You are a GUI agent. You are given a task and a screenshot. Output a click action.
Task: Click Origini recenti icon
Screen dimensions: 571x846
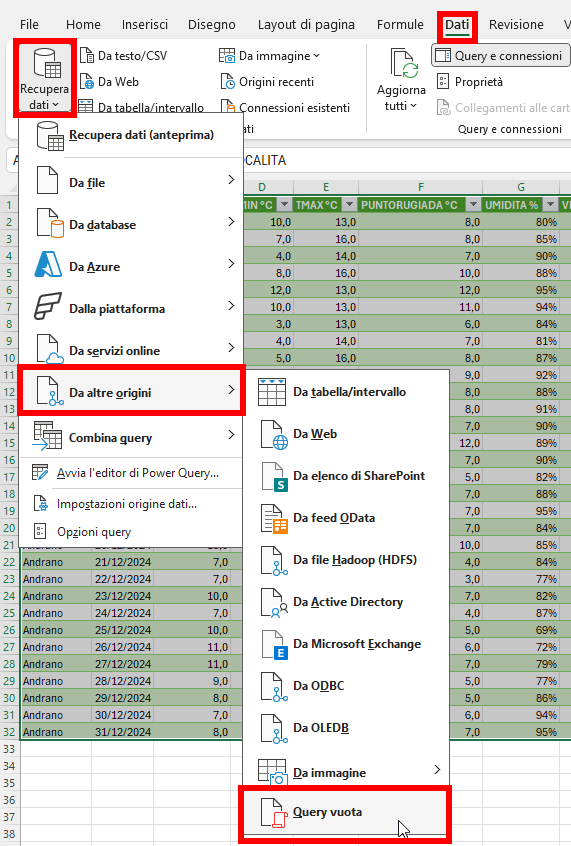(227, 81)
